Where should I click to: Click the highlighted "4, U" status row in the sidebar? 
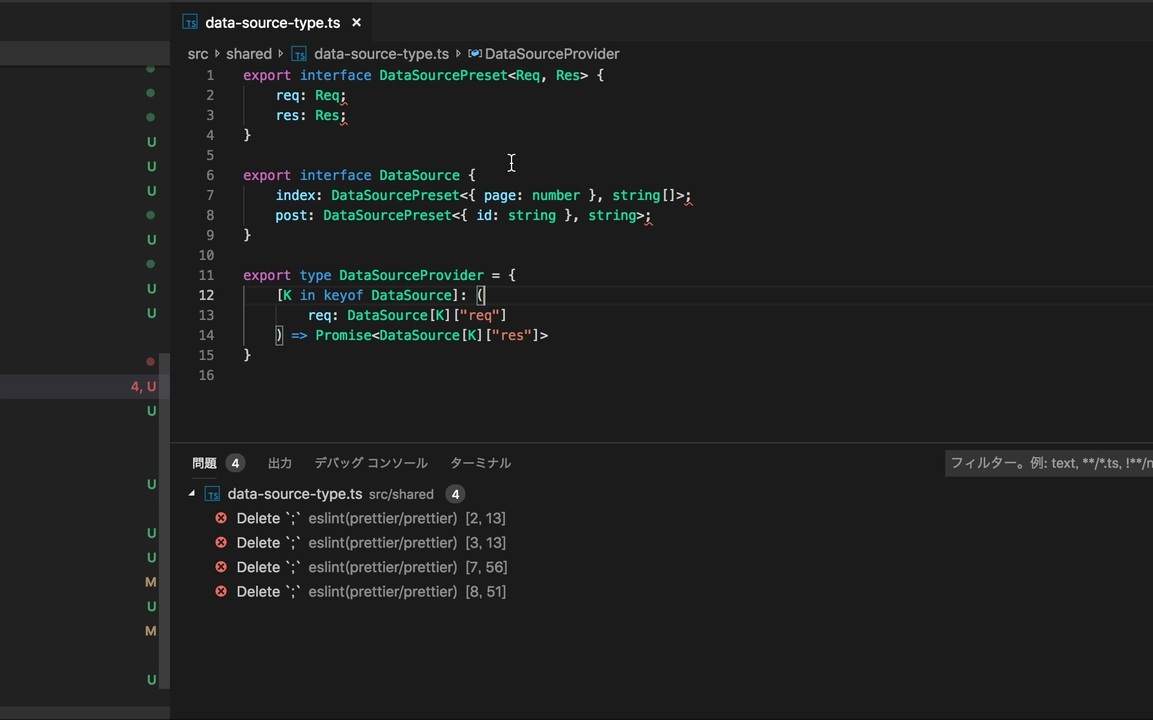coord(85,386)
